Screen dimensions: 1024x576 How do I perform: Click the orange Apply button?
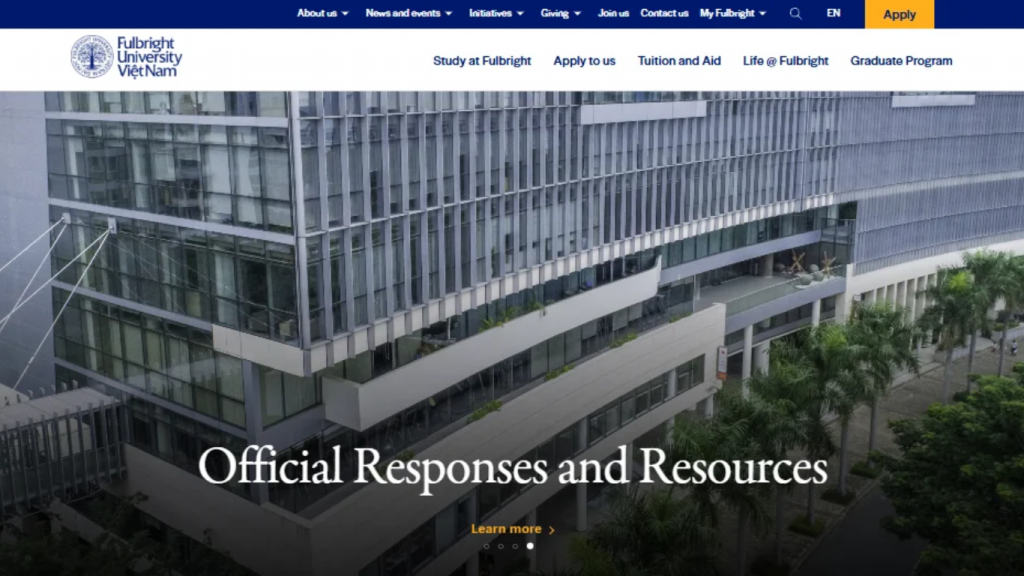[899, 14]
